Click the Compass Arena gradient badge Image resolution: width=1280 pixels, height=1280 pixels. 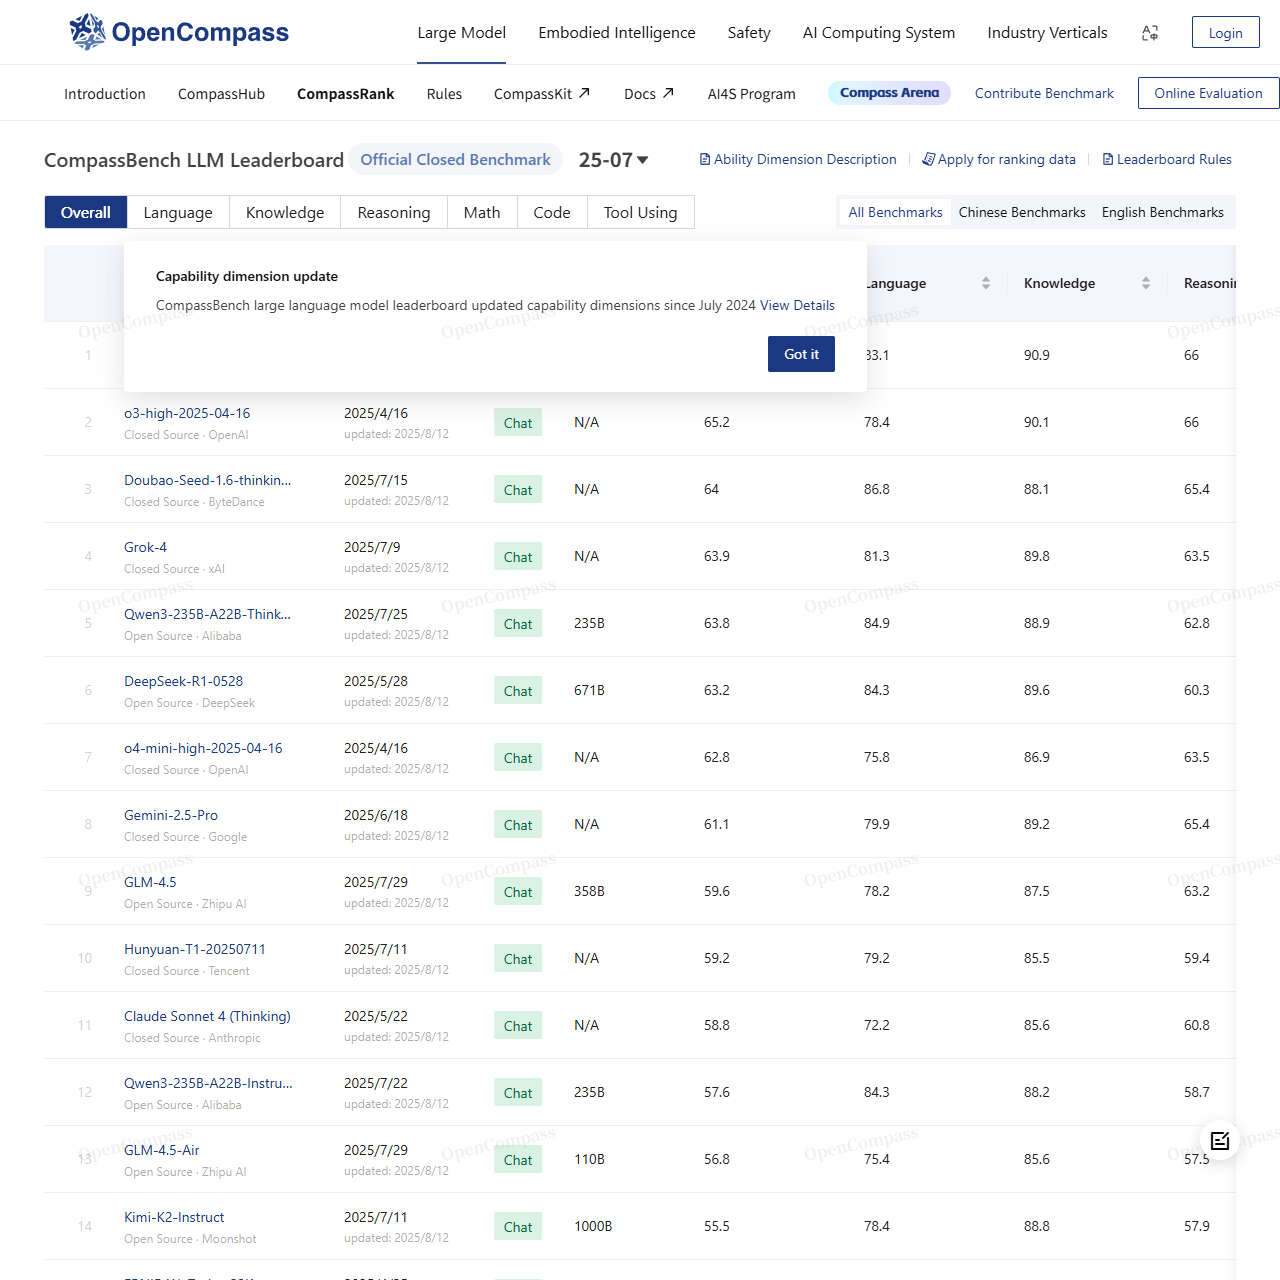click(888, 92)
